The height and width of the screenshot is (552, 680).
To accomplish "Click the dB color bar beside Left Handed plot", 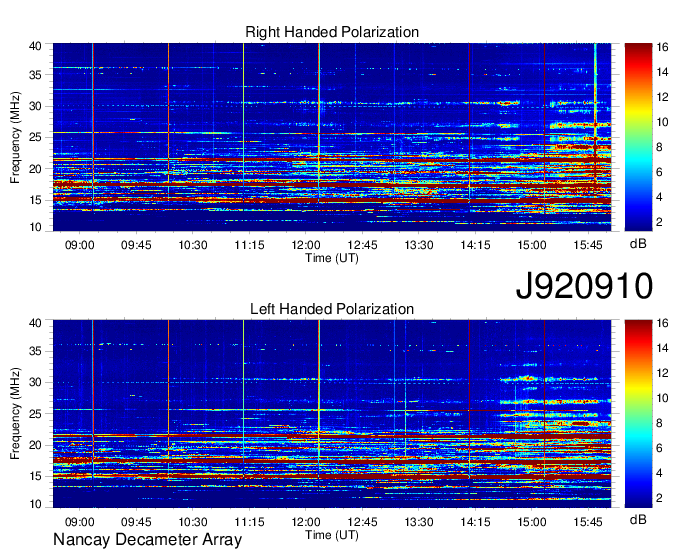I will point(638,414).
